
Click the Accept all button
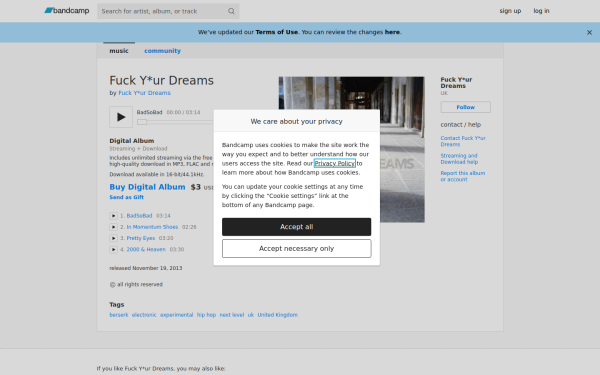click(x=297, y=227)
